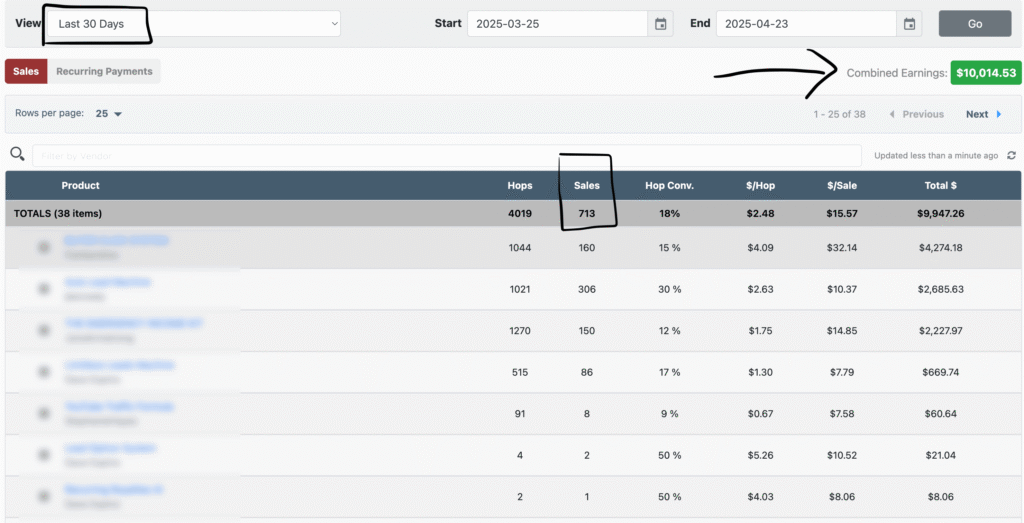The width and height of the screenshot is (1024, 523).
Task: Open the Start date calendar picker icon
Action: 660,24
